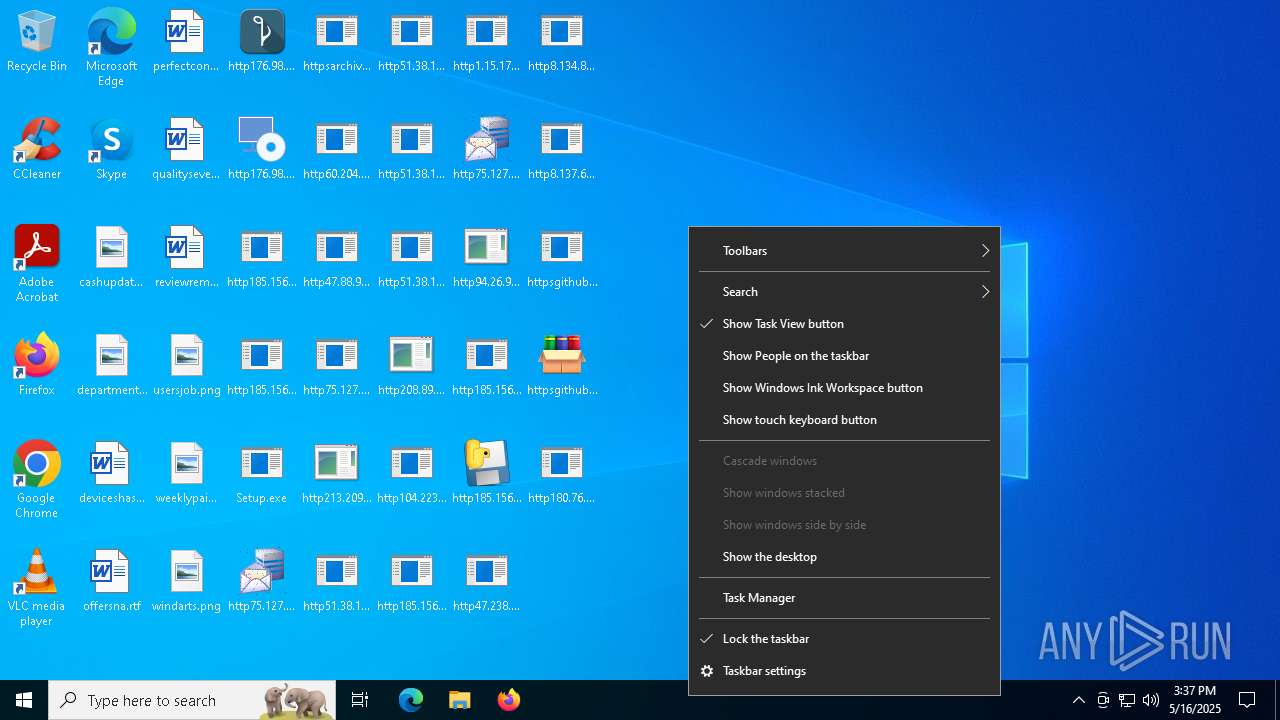Open Task View from the taskbar
1280x720 pixels.
(x=360, y=700)
